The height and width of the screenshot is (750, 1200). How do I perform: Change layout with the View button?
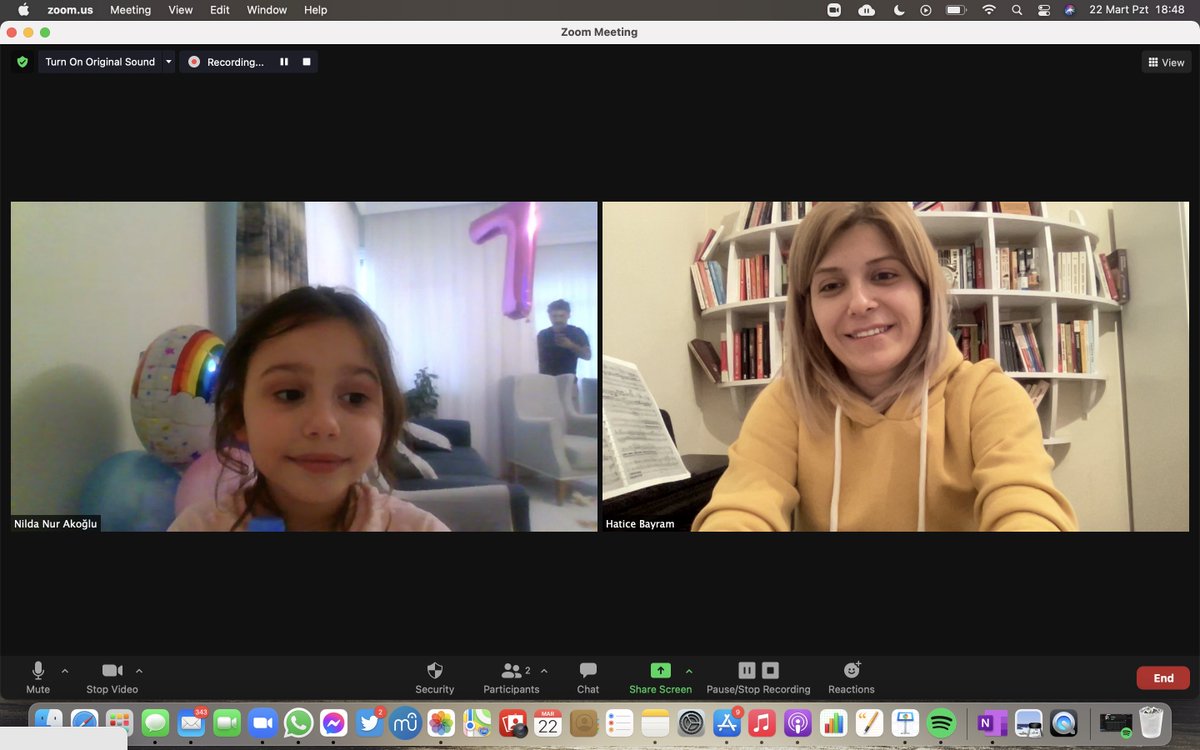click(1166, 62)
